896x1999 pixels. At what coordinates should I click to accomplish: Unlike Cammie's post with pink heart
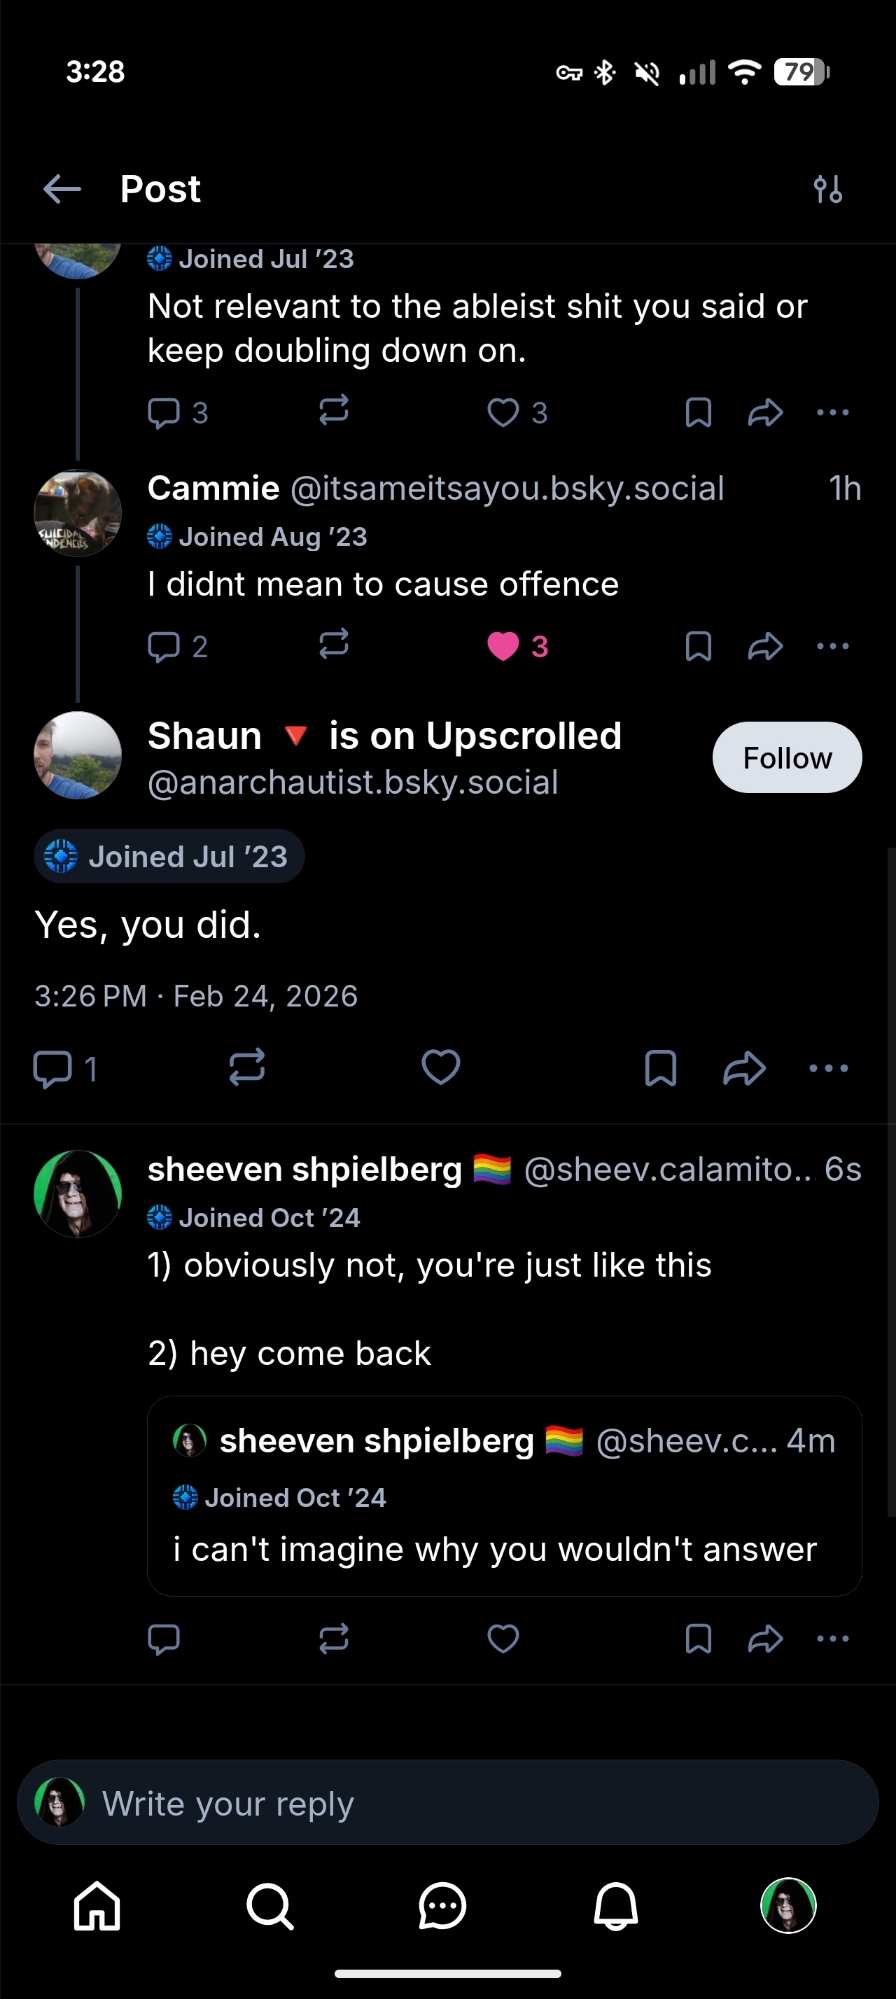click(503, 647)
